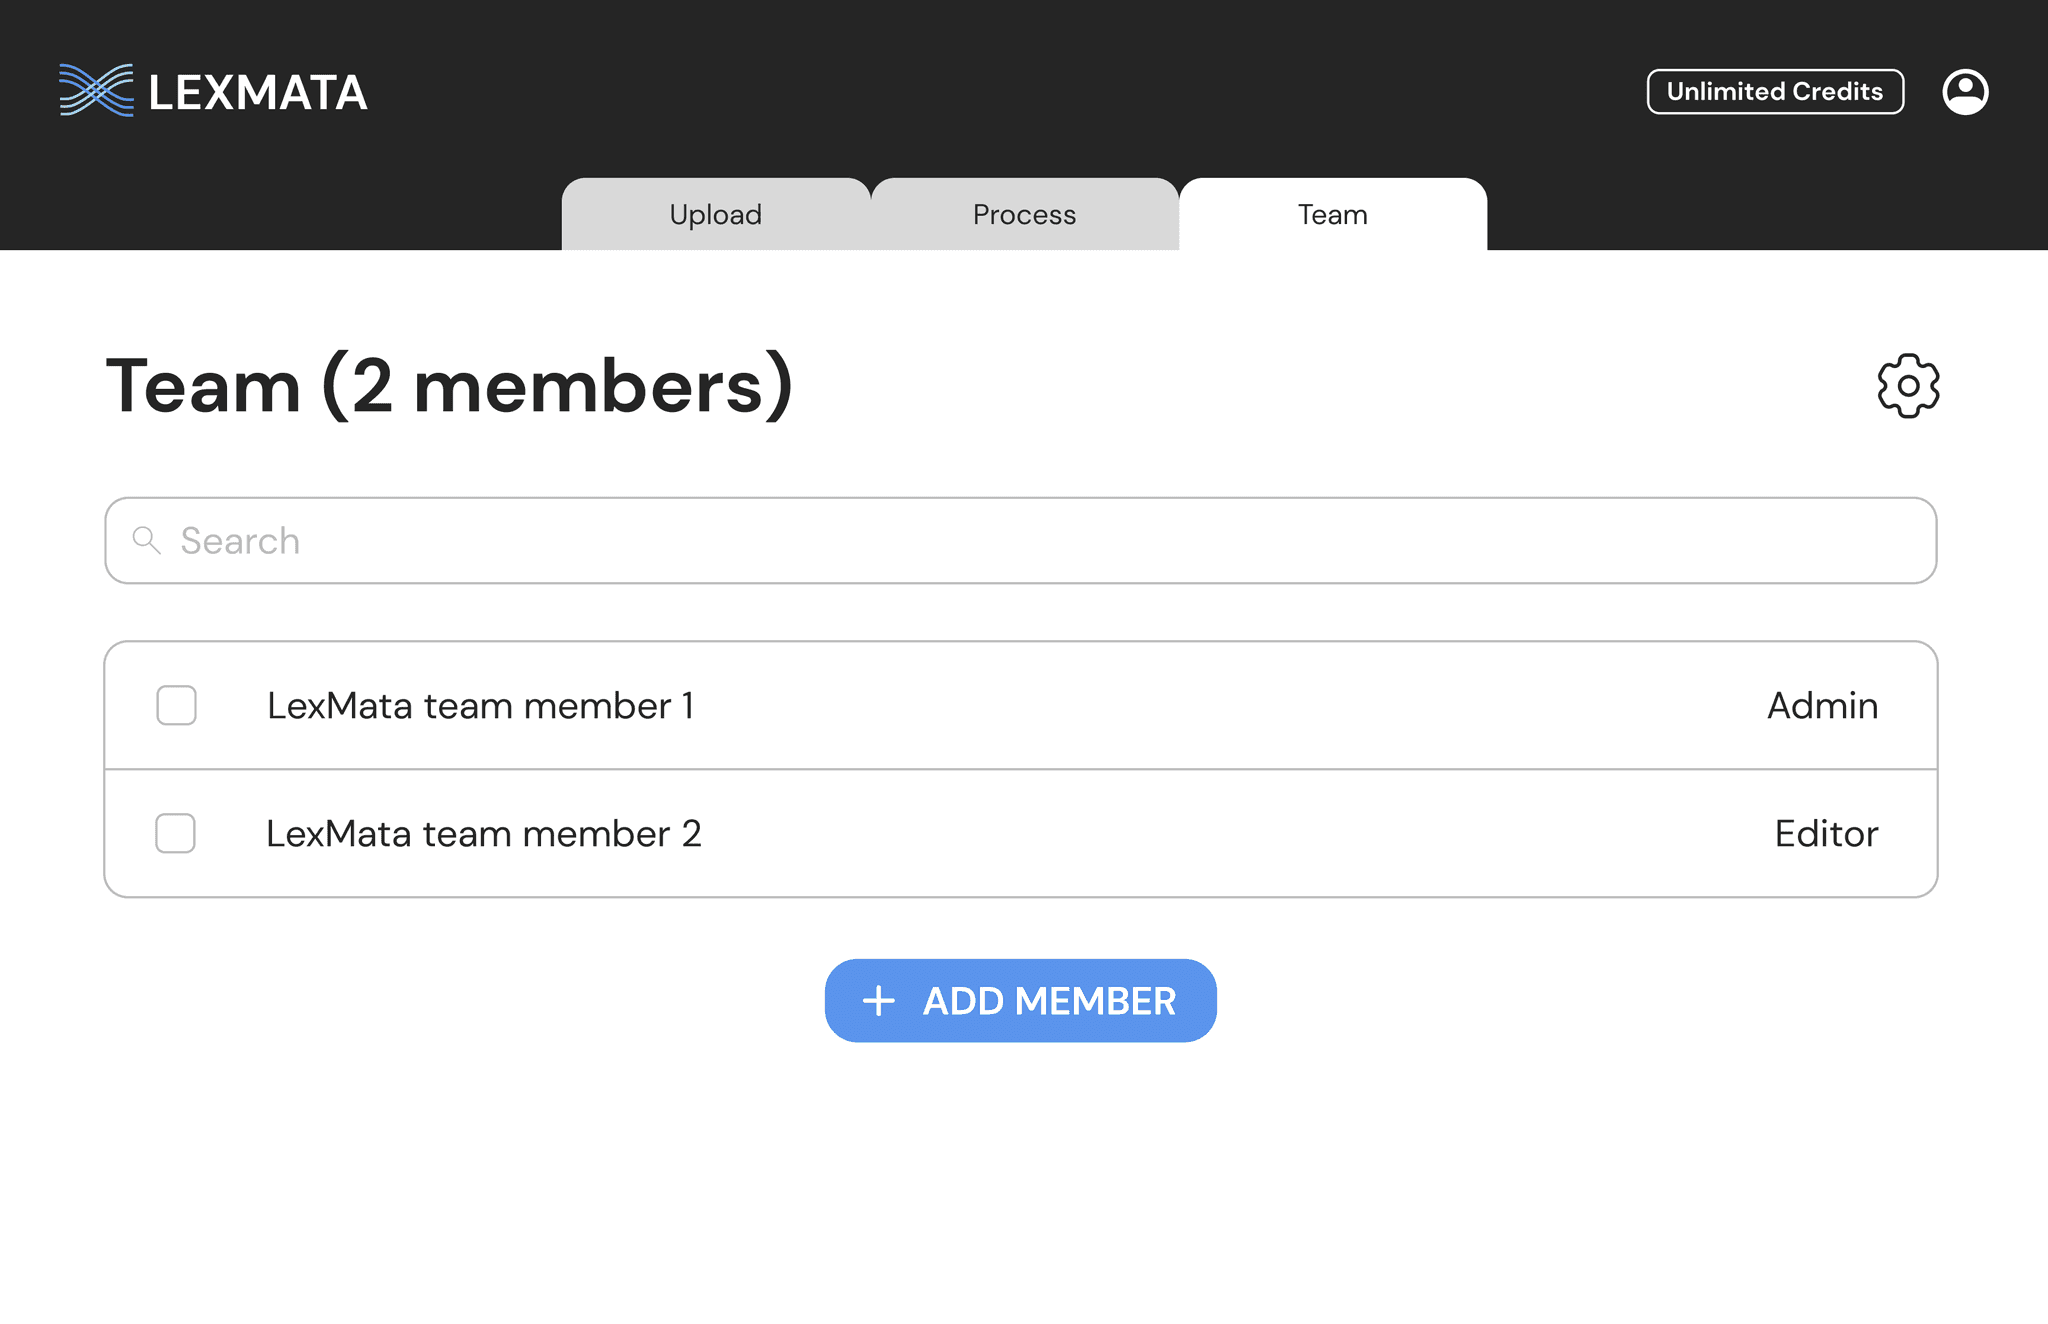Open team settings gear icon

1907,386
